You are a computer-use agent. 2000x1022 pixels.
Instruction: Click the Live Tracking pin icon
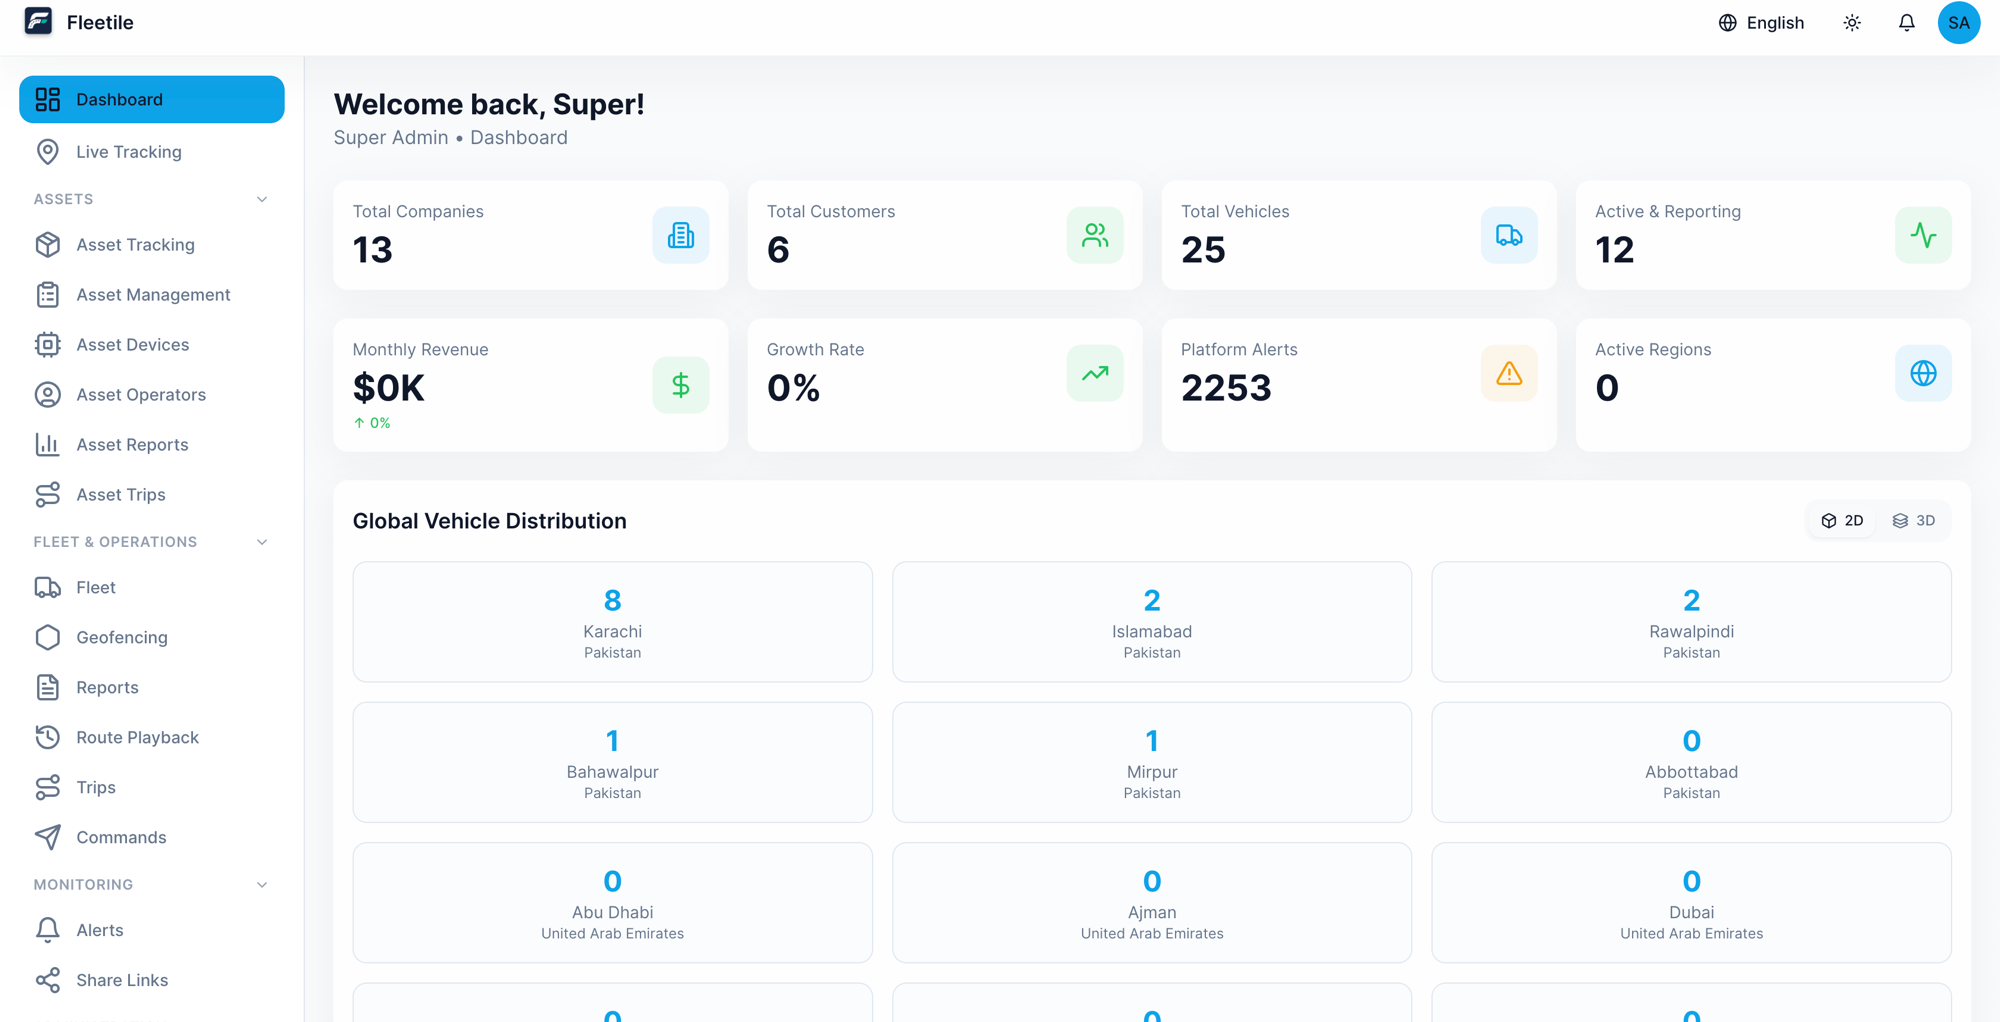coord(48,151)
